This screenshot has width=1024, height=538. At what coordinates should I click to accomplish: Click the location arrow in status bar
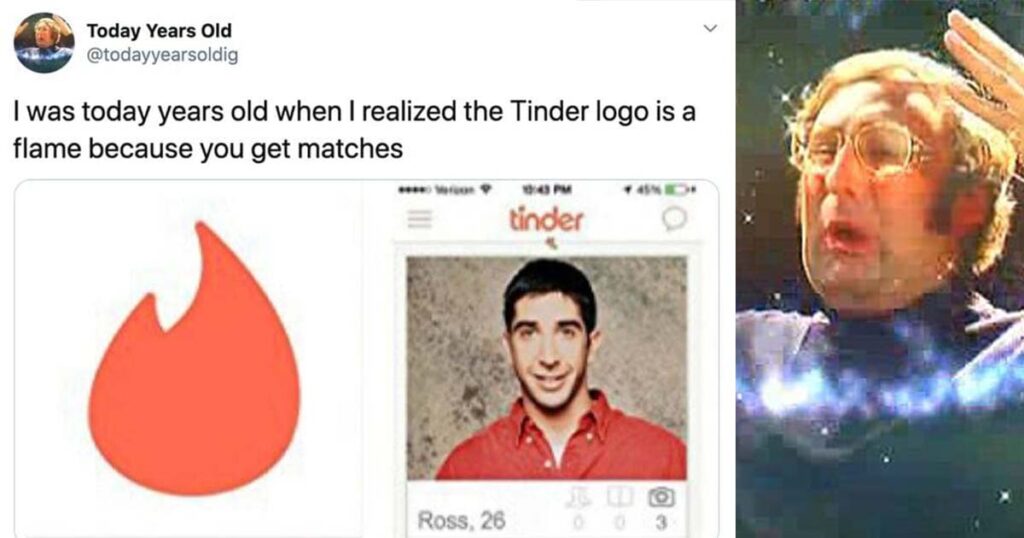pos(630,191)
